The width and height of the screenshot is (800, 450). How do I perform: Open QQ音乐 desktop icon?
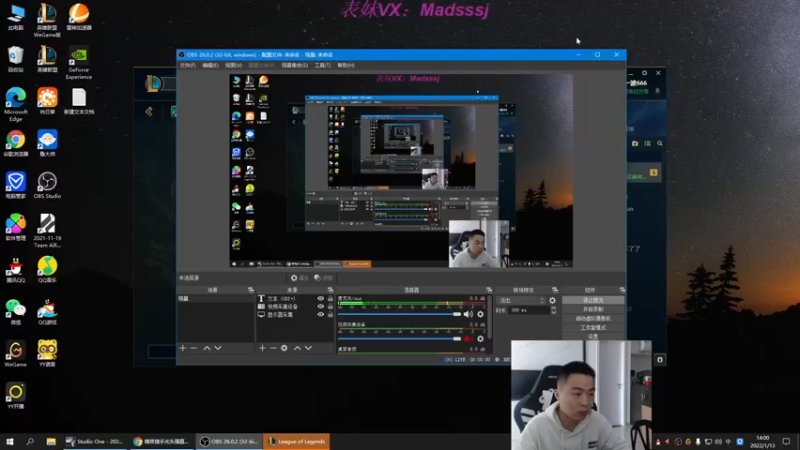47,269
